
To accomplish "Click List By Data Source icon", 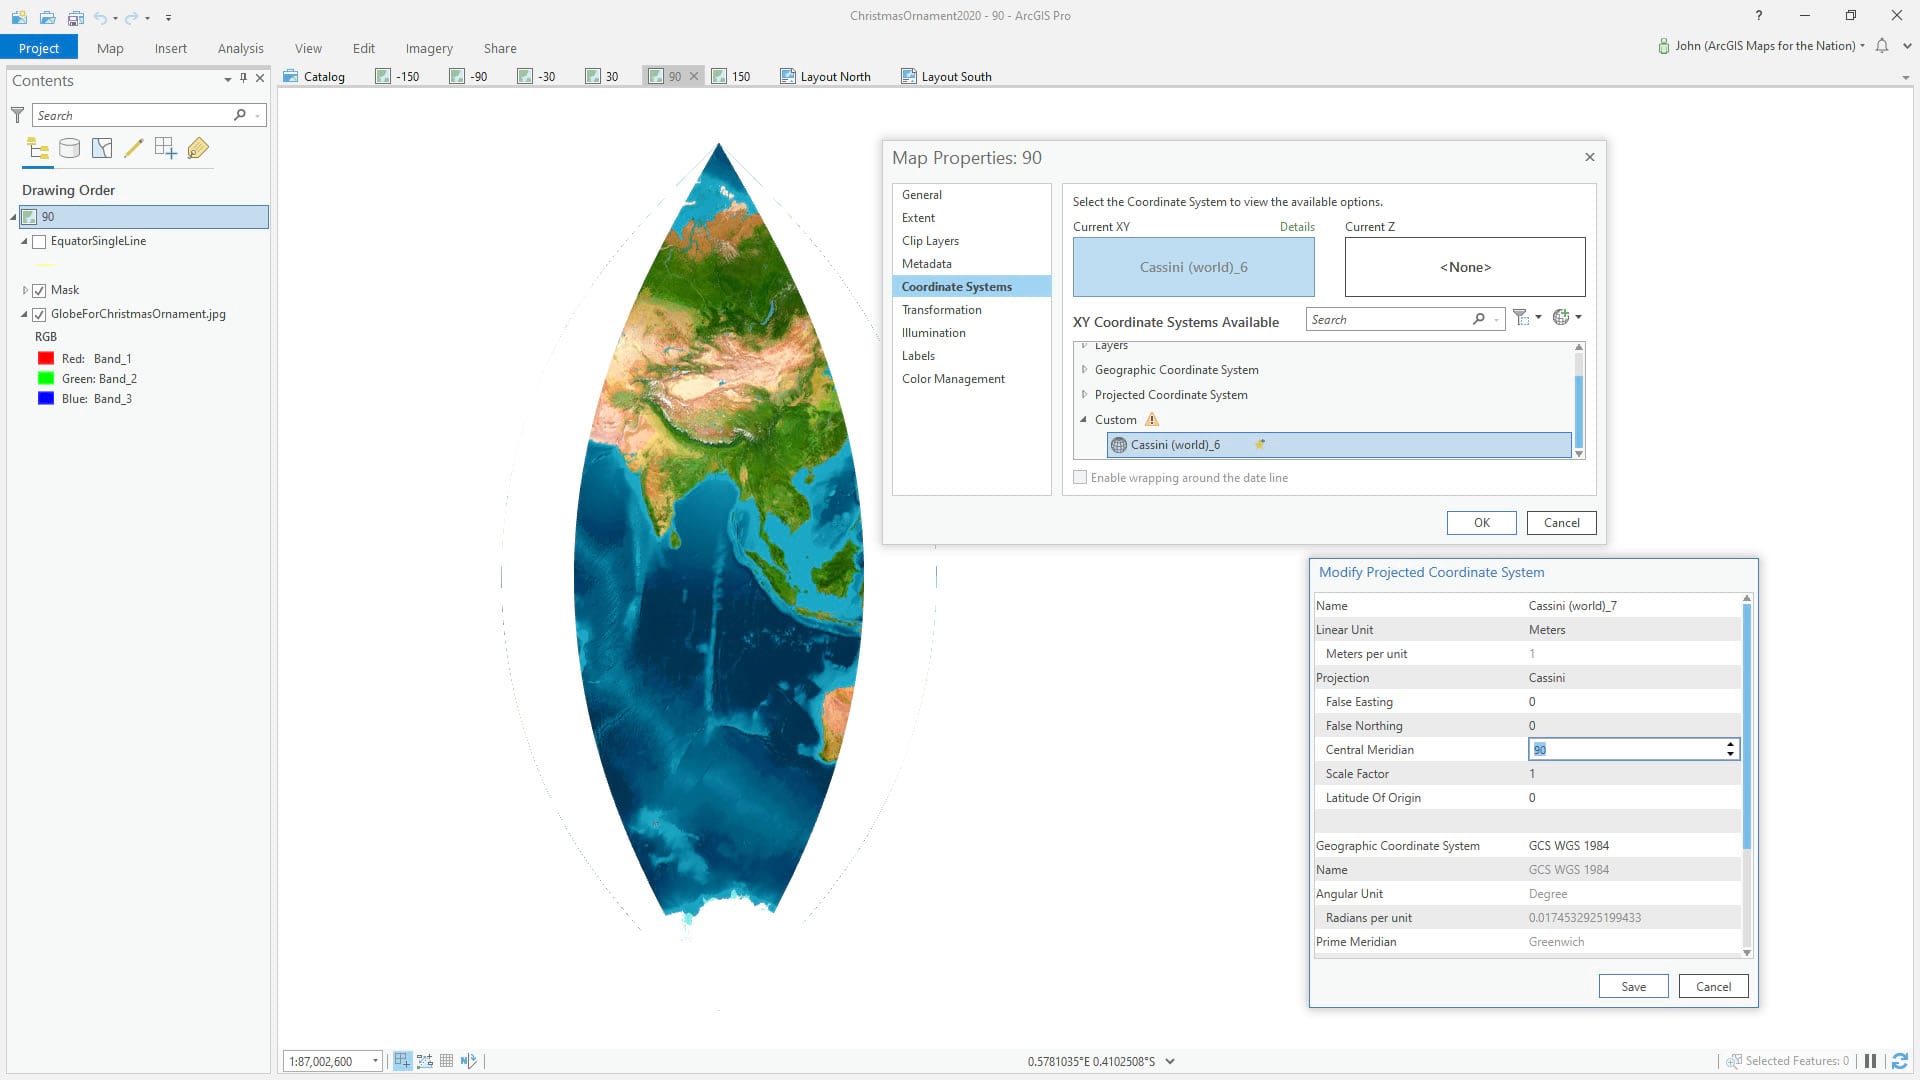I will coord(70,149).
